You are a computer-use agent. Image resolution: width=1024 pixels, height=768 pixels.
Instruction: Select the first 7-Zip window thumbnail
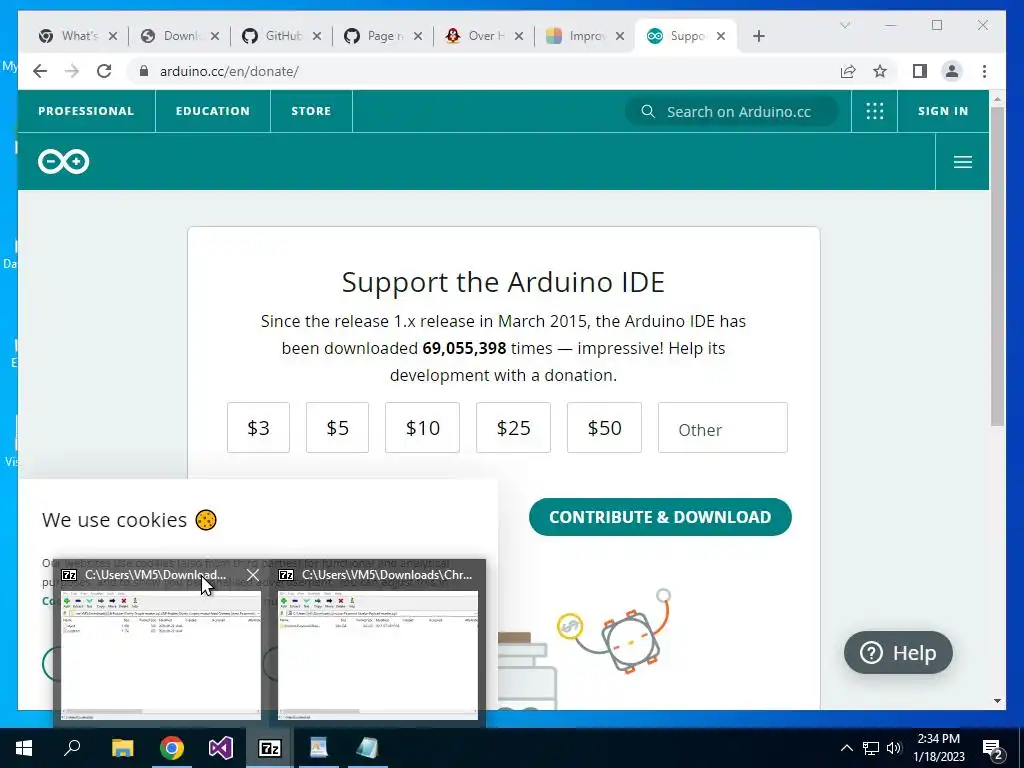(161, 655)
